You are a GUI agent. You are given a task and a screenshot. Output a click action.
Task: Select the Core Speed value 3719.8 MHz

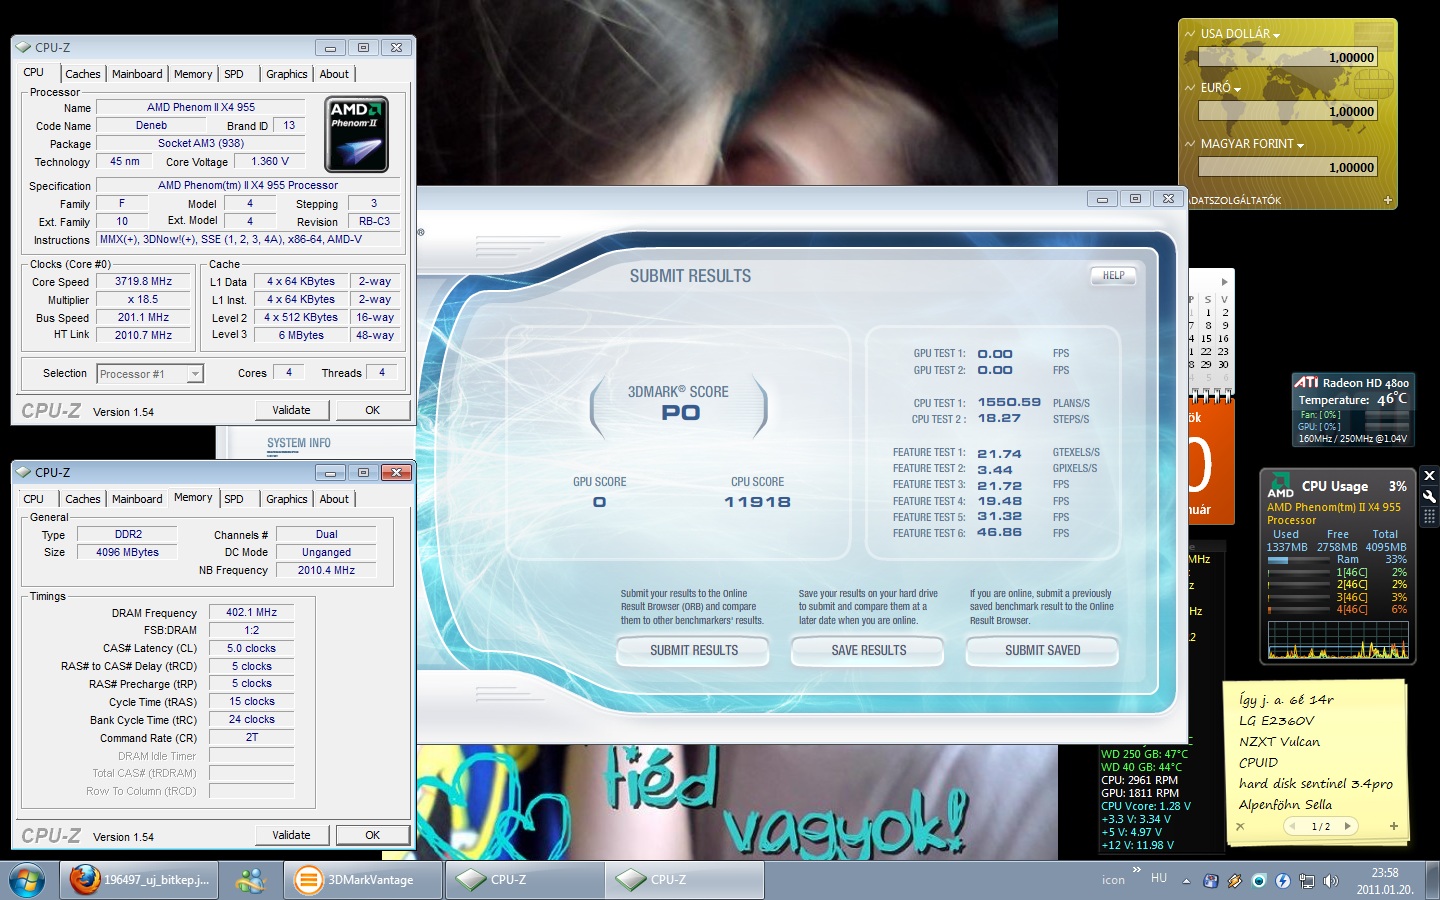coord(143,282)
